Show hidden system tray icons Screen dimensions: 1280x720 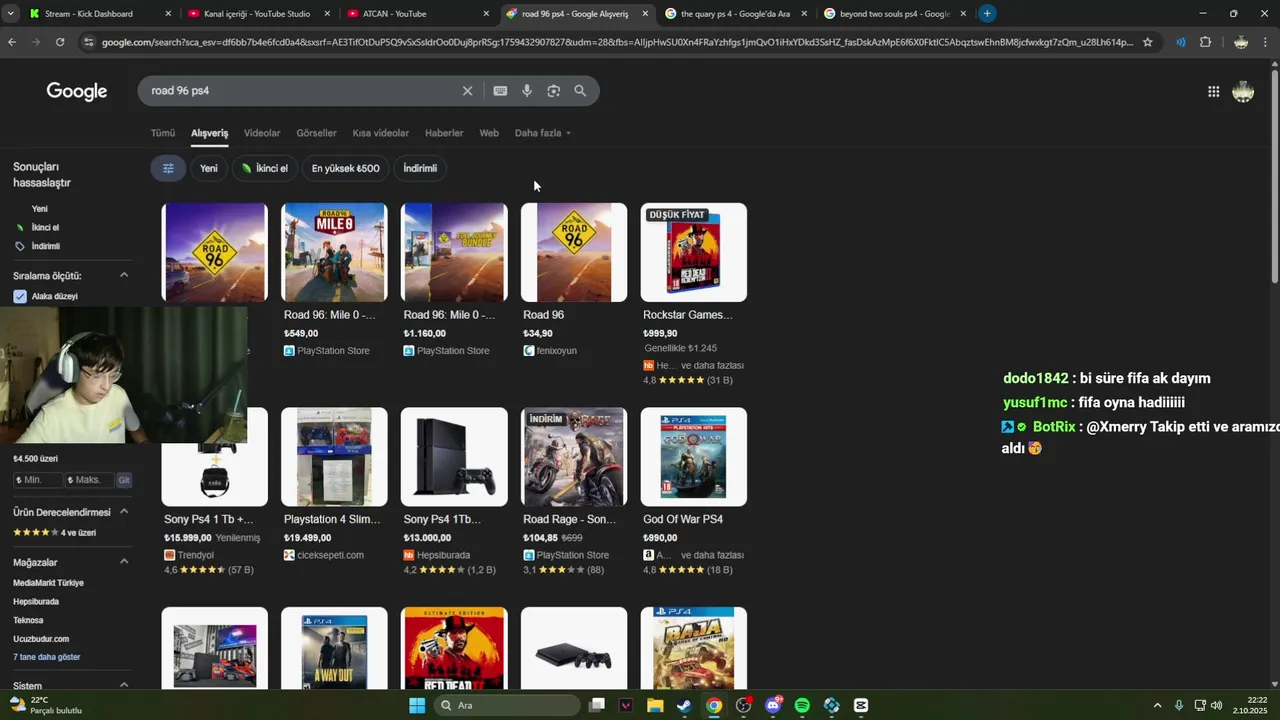[1157, 705]
